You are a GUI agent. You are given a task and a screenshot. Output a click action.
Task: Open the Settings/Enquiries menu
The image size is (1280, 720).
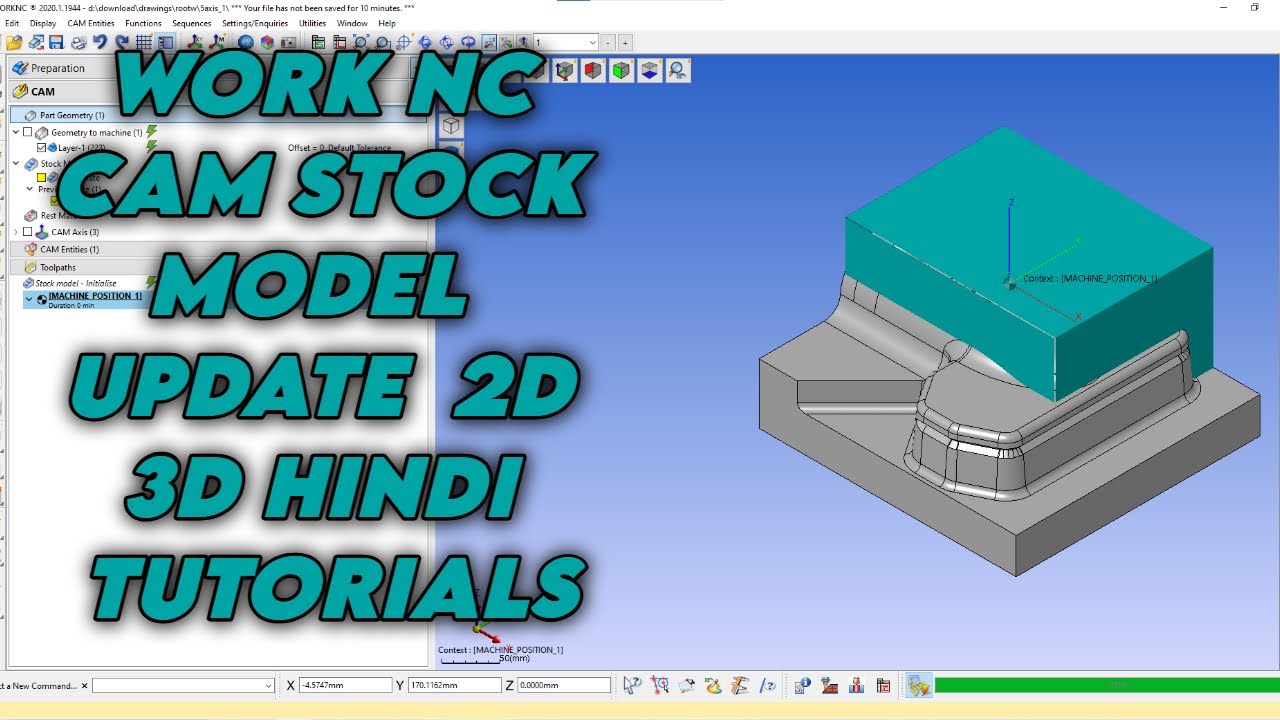point(255,23)
